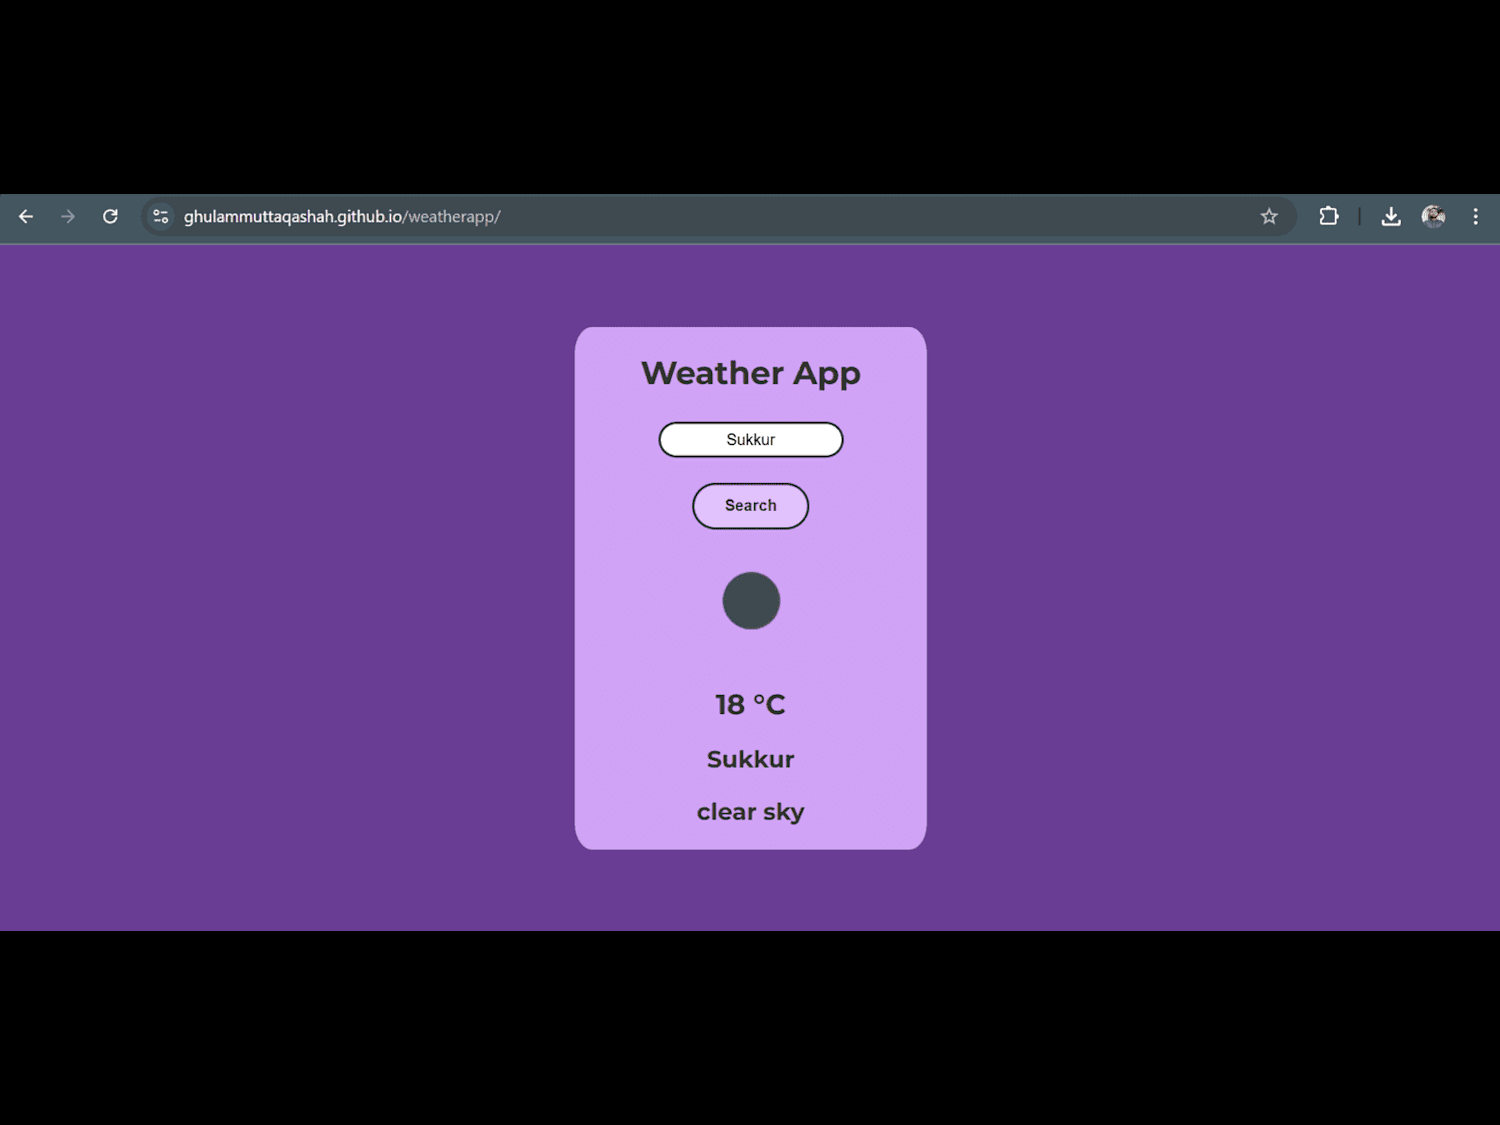Click the Weather App heading

[x=751, y=373]
